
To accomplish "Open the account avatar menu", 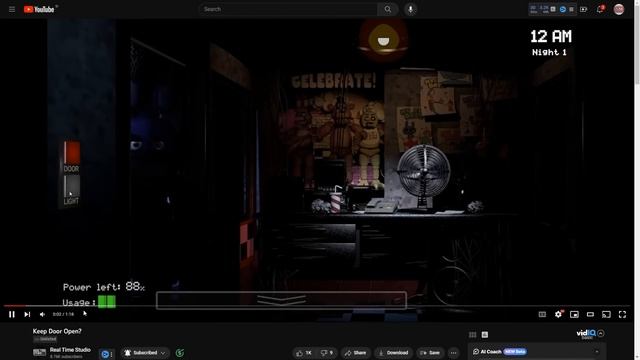I will (619, 9).
